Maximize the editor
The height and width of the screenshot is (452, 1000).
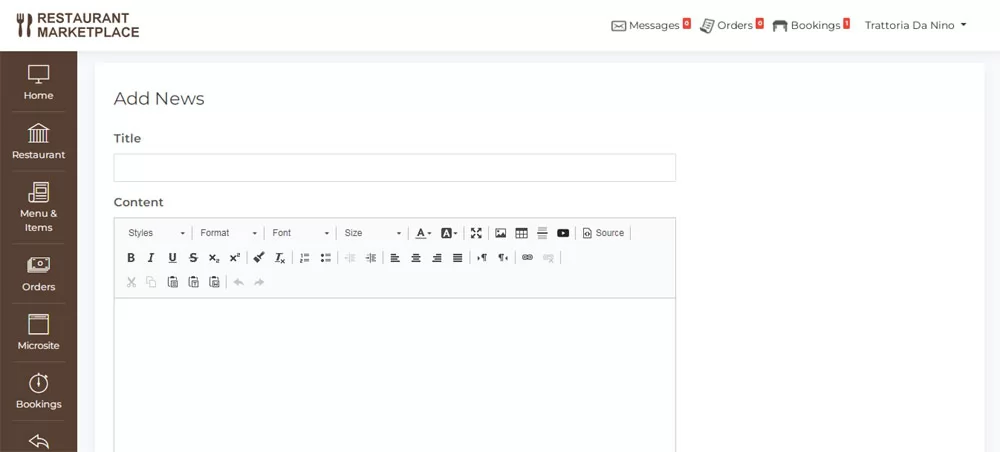476,233
